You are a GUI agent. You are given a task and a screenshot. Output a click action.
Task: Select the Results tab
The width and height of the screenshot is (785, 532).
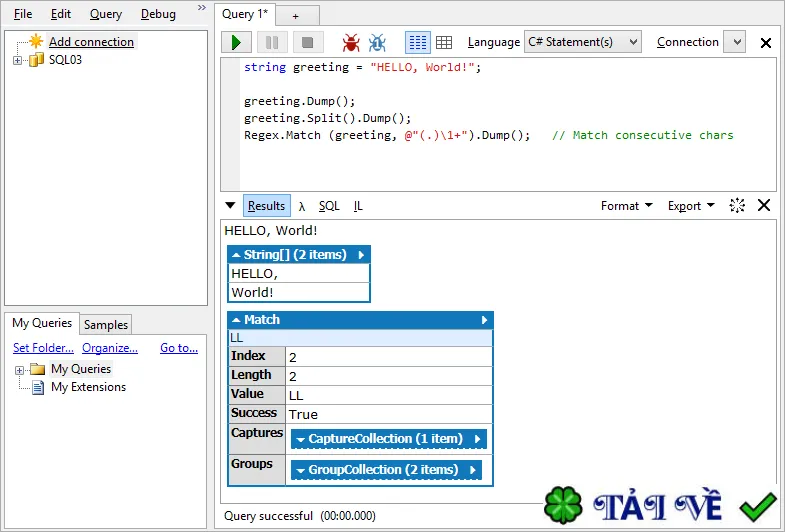point(266,206)
